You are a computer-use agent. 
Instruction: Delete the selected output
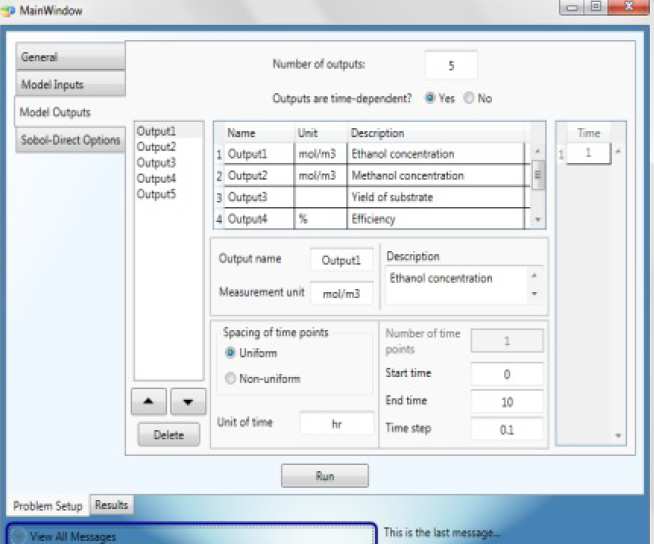click(168, 435)
